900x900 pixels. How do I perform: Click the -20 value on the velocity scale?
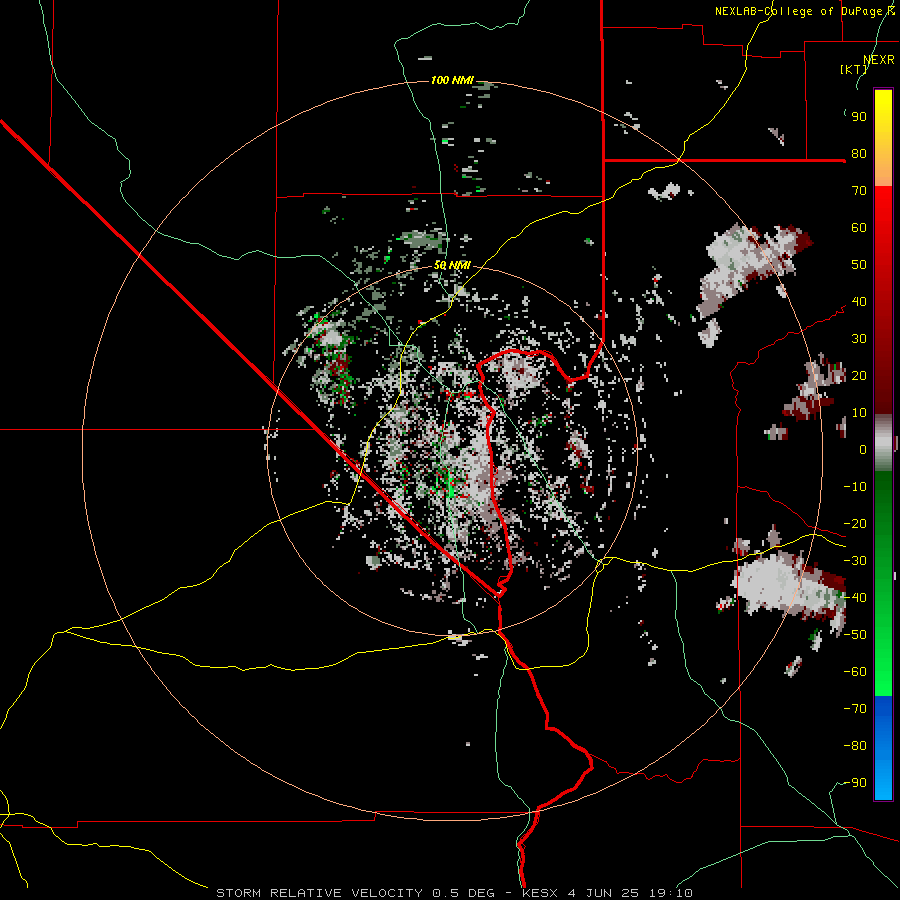point(855,523)
